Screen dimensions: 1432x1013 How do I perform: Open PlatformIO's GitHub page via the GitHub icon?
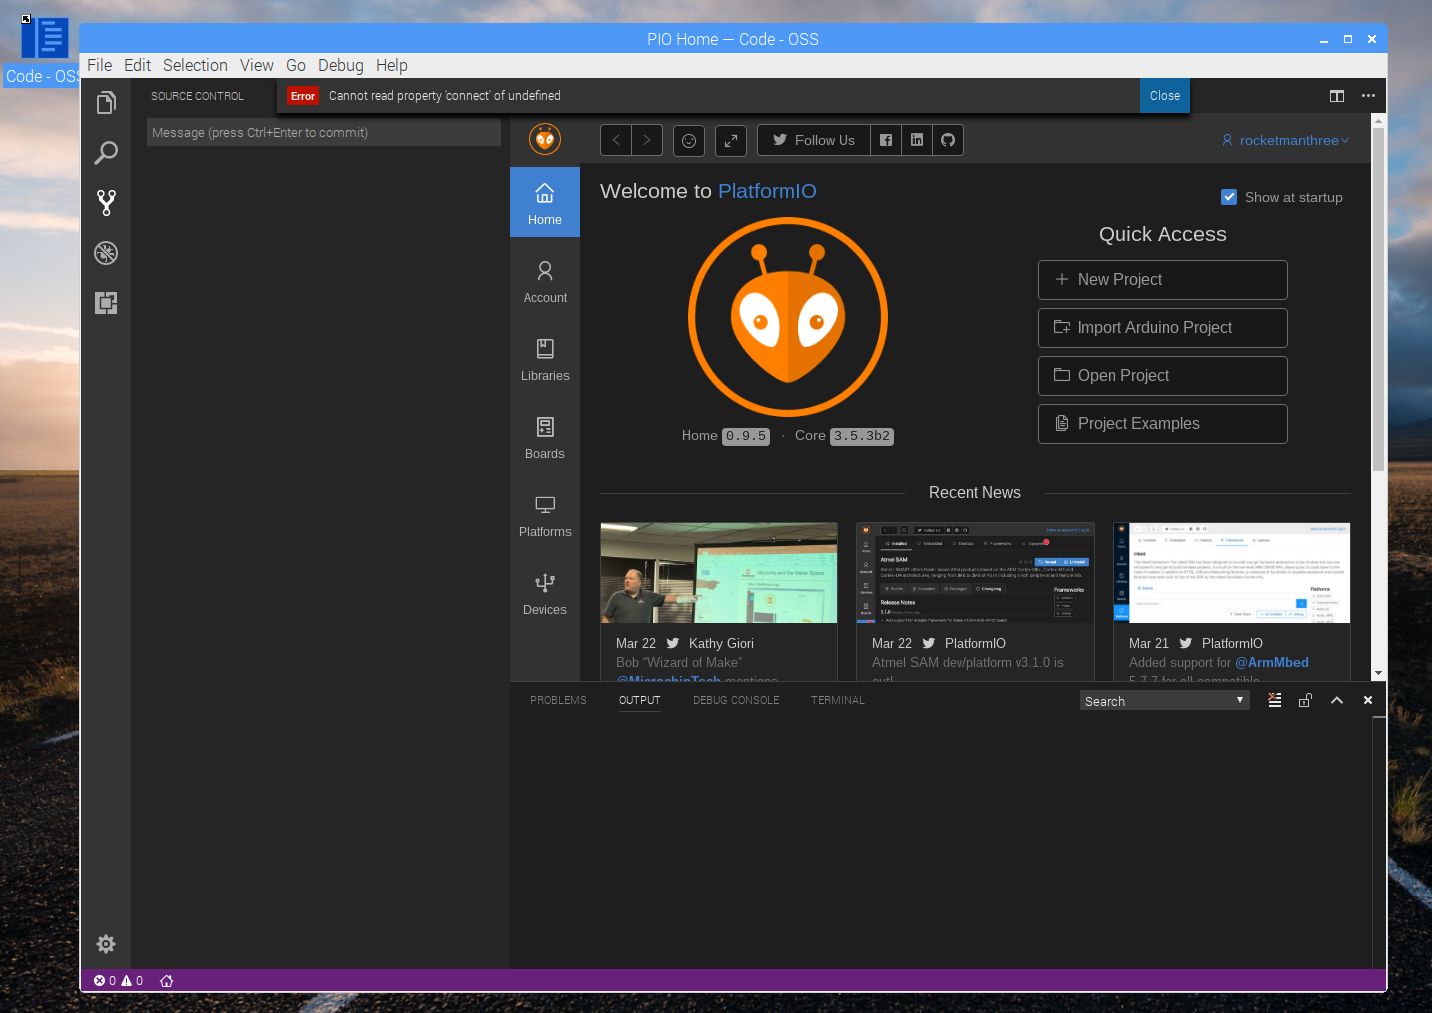click(x=946, y=140)
